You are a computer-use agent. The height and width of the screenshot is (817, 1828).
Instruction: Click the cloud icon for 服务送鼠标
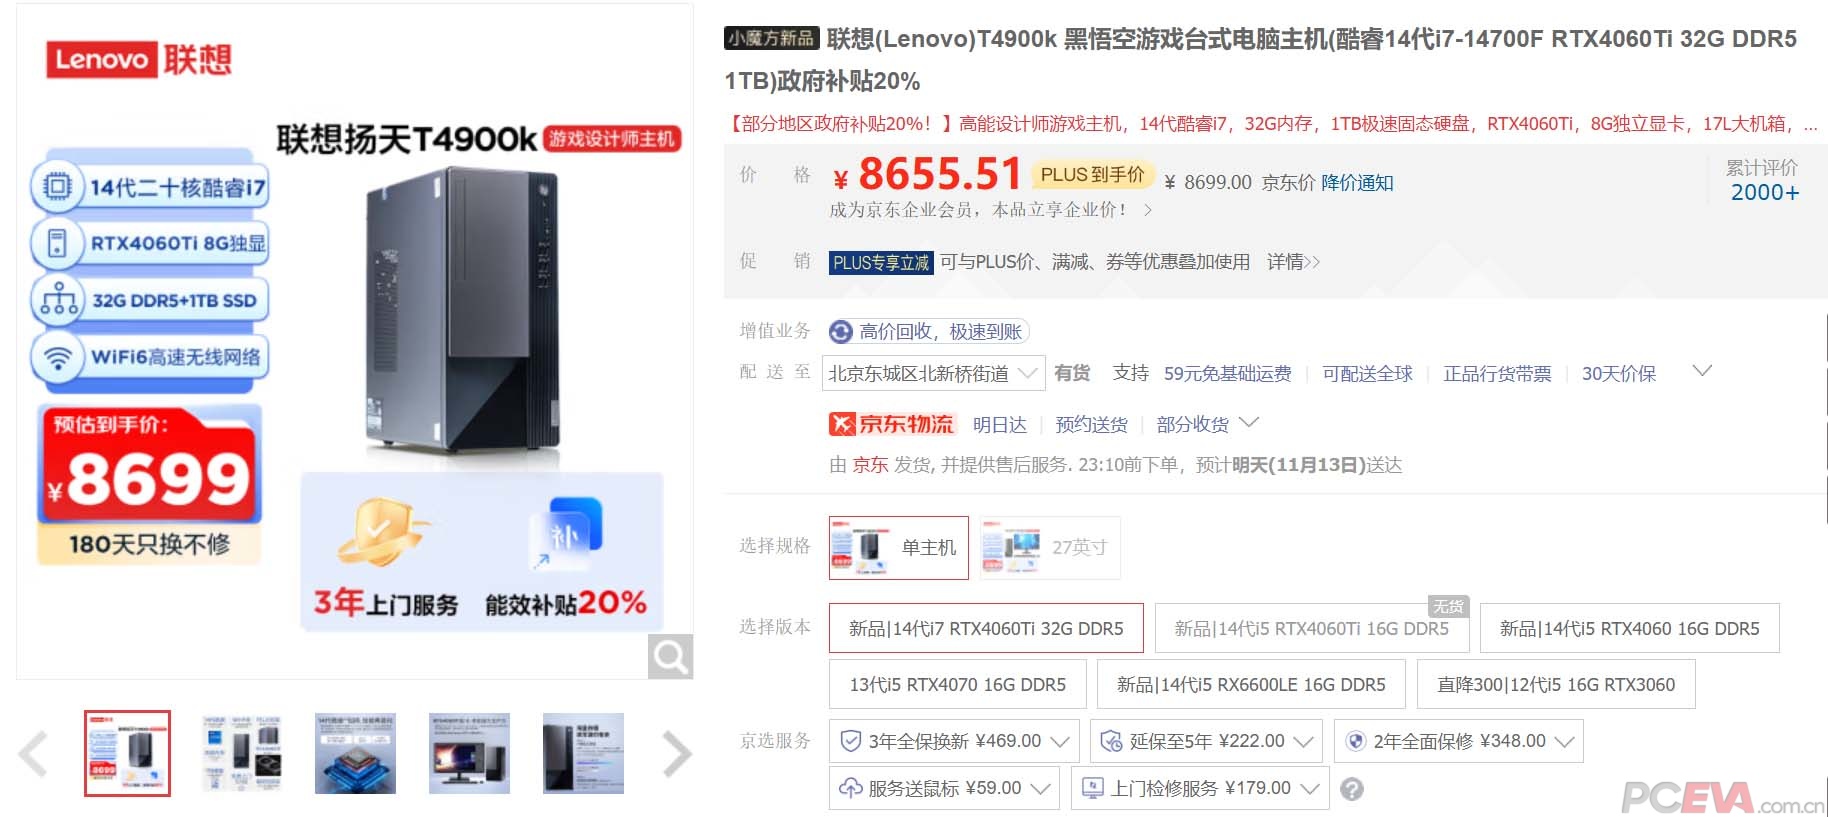tap(851, 788)
